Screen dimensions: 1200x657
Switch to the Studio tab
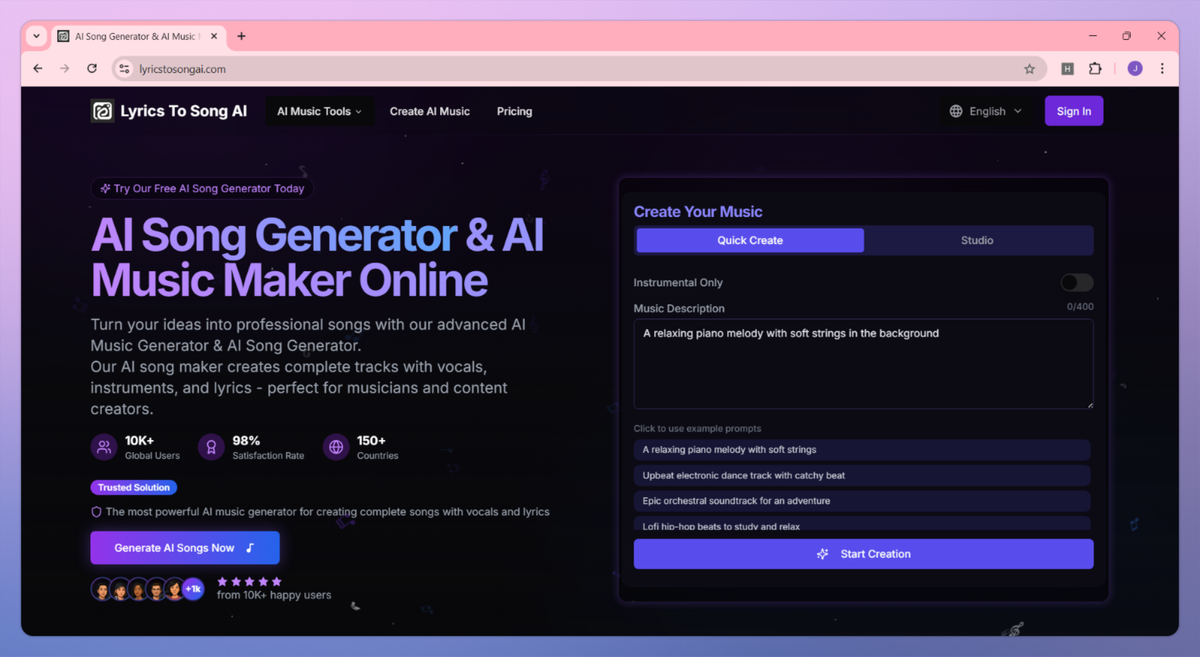click(x=977, y=240)
